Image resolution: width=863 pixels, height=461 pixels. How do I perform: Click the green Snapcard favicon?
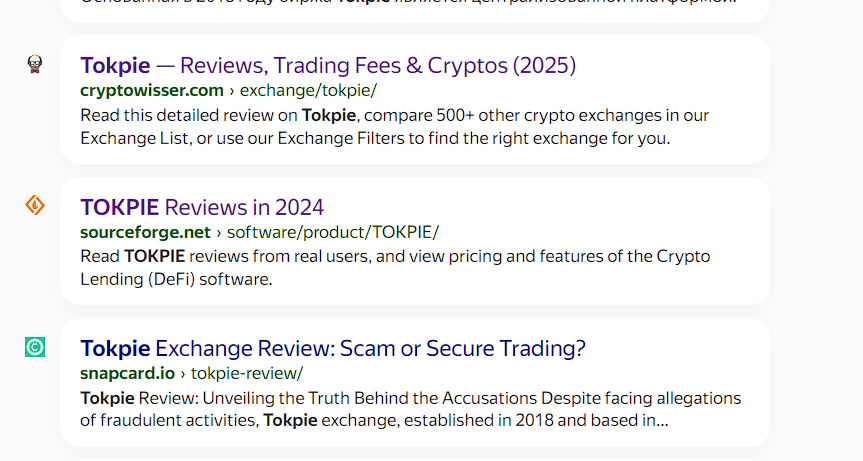(35, 347)
